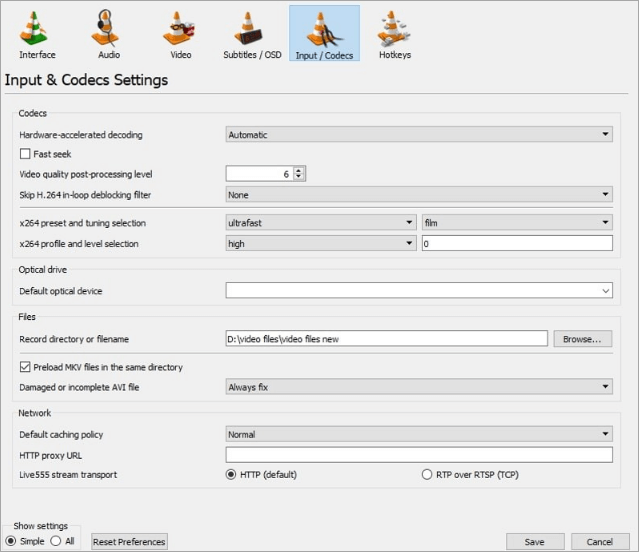
Task: Expand the Default caching policy dropdown
Action: tap(419, 435)
